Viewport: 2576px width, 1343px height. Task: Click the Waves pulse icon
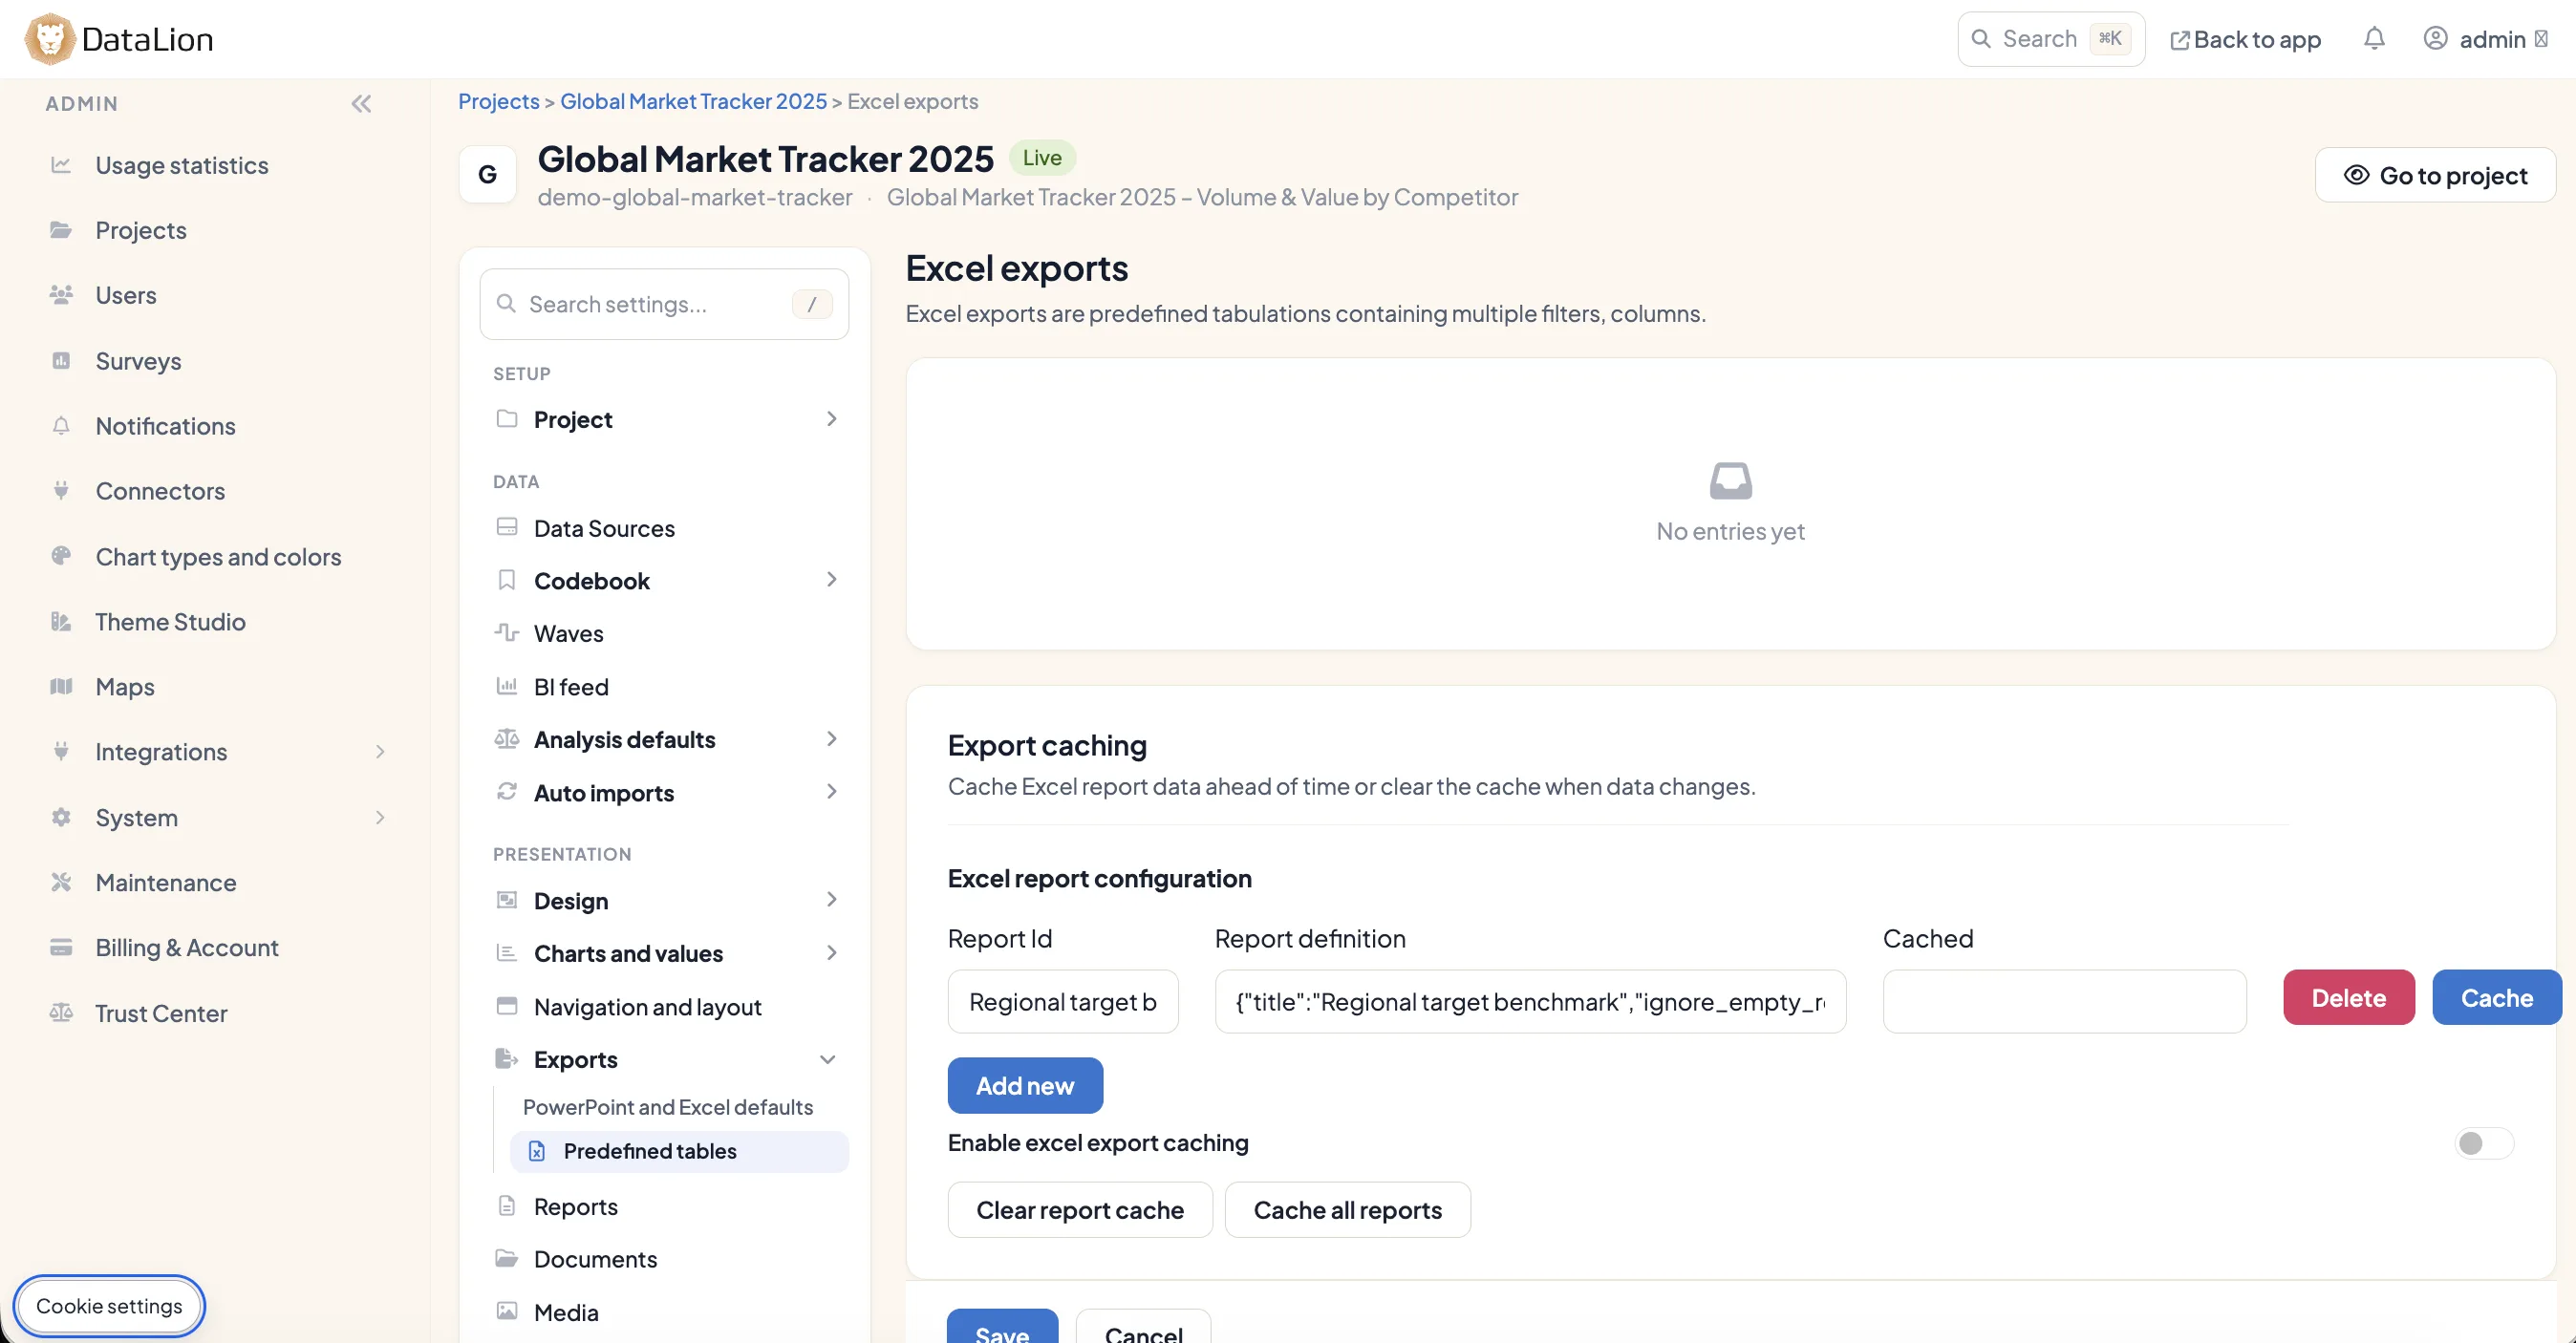(507, 633)
